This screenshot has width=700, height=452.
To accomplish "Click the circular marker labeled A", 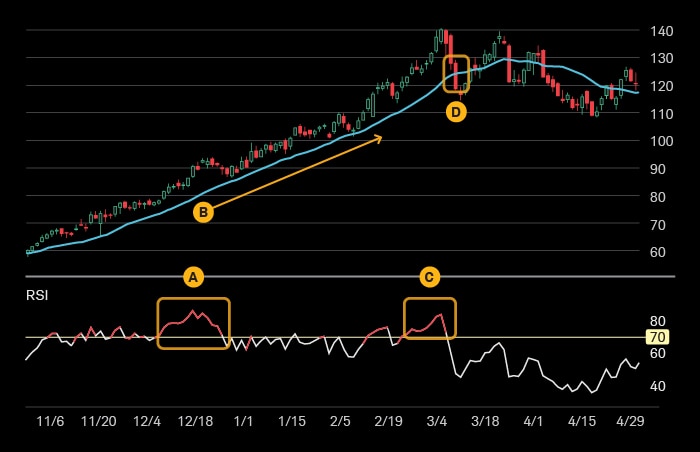I will (x=193, y=276).
